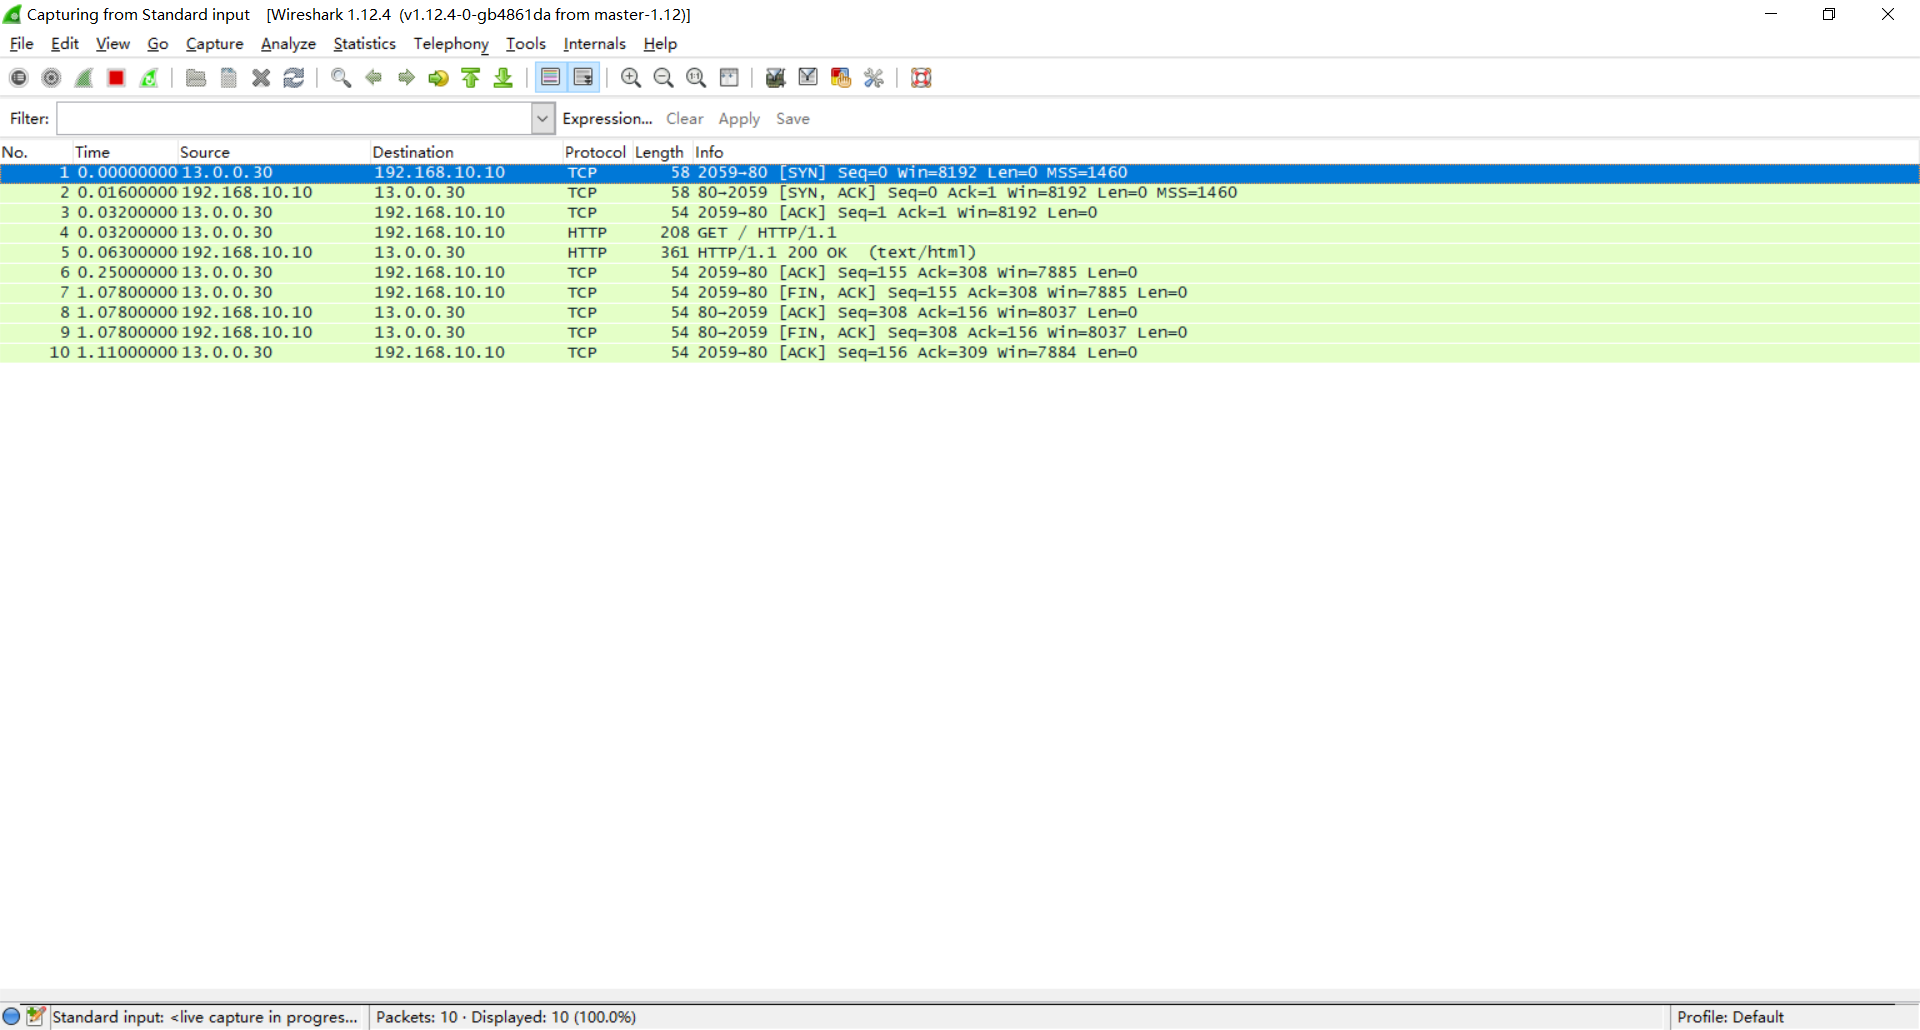Open the View menu

113,44
